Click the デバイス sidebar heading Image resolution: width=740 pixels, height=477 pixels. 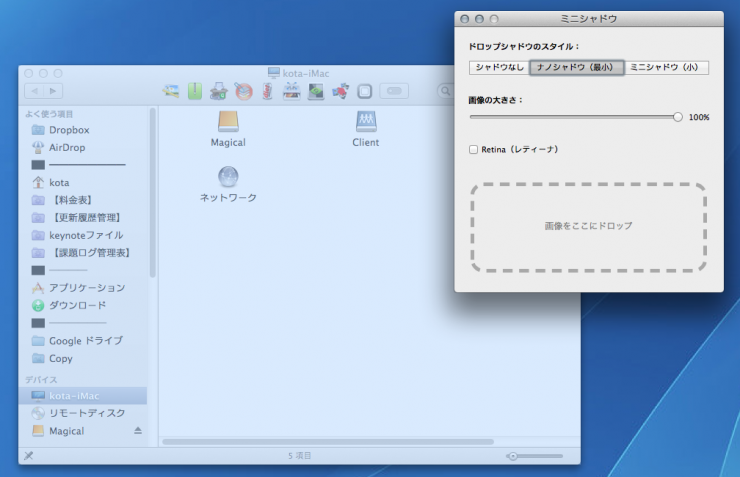pyautogui.click(x=41, y=380)
